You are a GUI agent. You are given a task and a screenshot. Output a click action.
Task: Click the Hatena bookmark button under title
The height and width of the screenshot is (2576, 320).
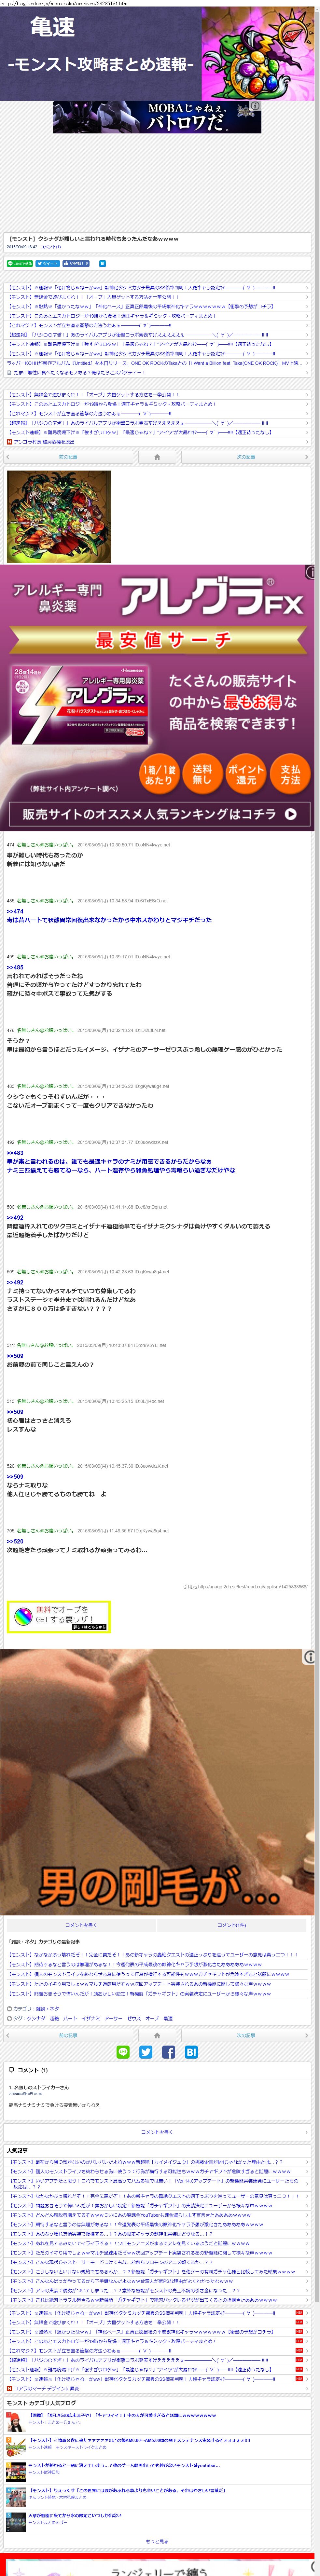click(102, 264)
